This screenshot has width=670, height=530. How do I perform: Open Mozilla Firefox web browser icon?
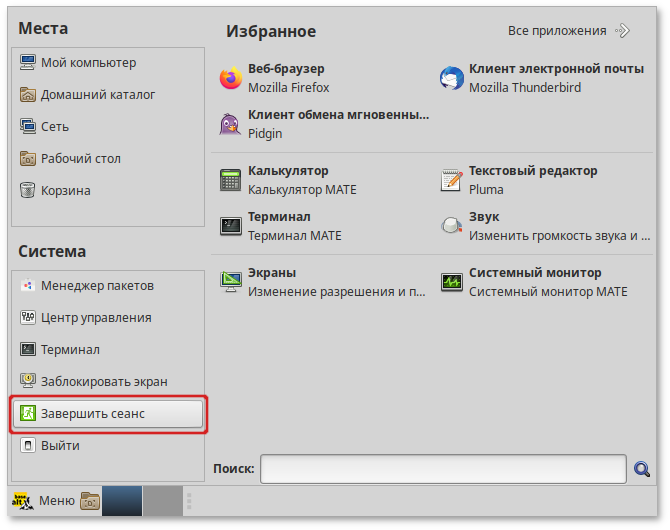230,78
